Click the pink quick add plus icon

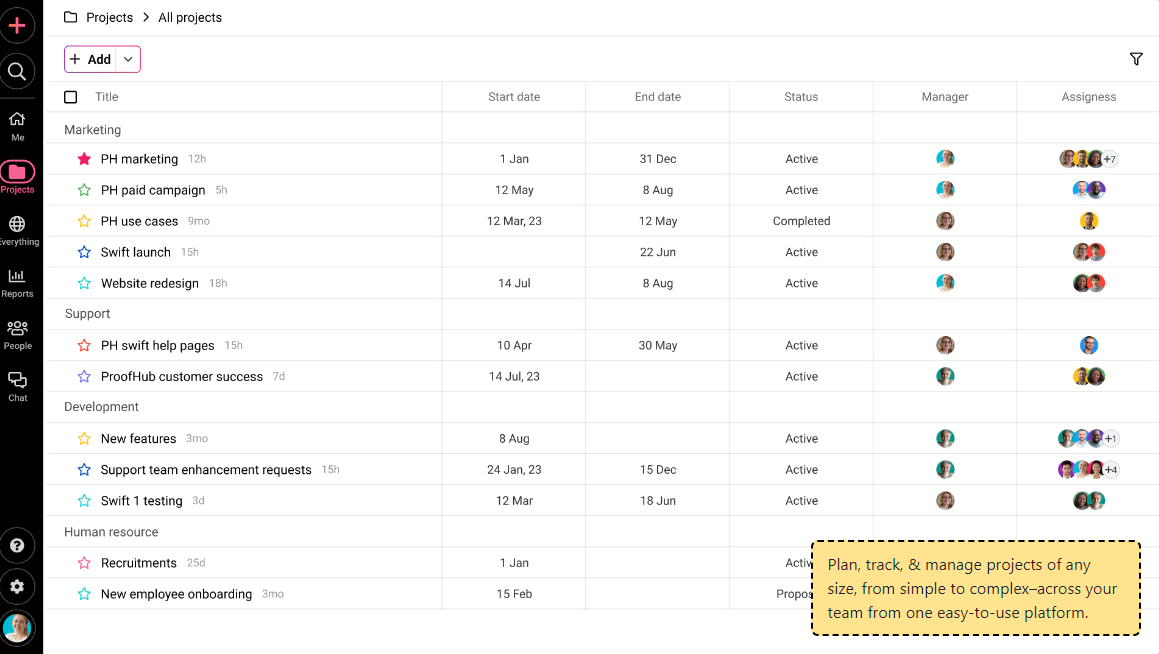17,25
